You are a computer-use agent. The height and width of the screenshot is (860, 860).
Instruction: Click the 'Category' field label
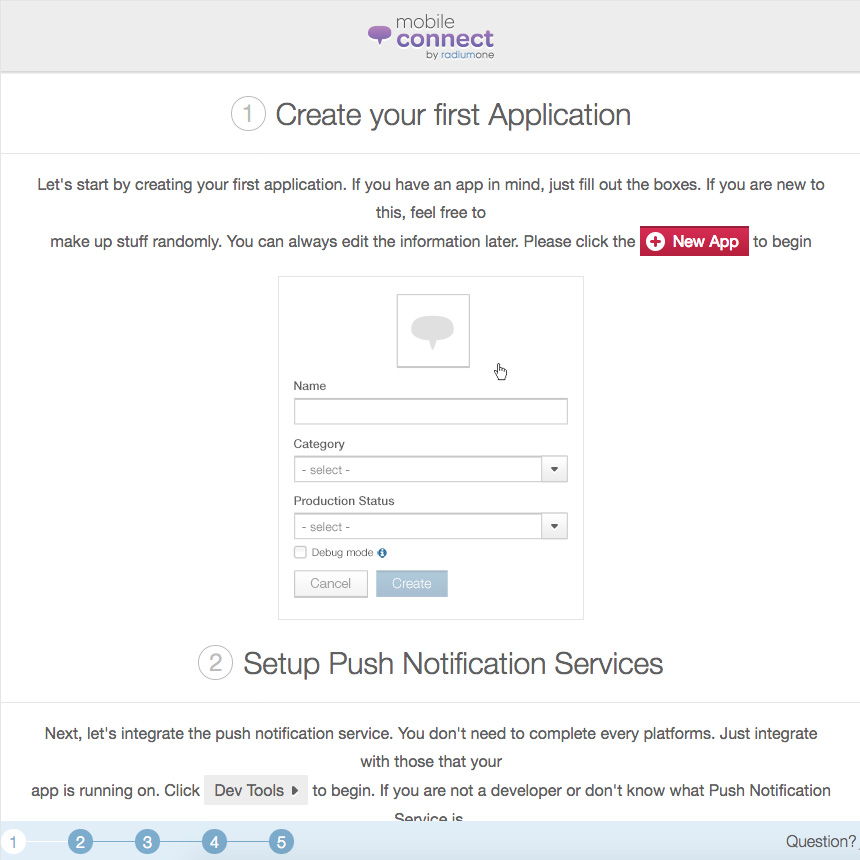coord(319,444)
